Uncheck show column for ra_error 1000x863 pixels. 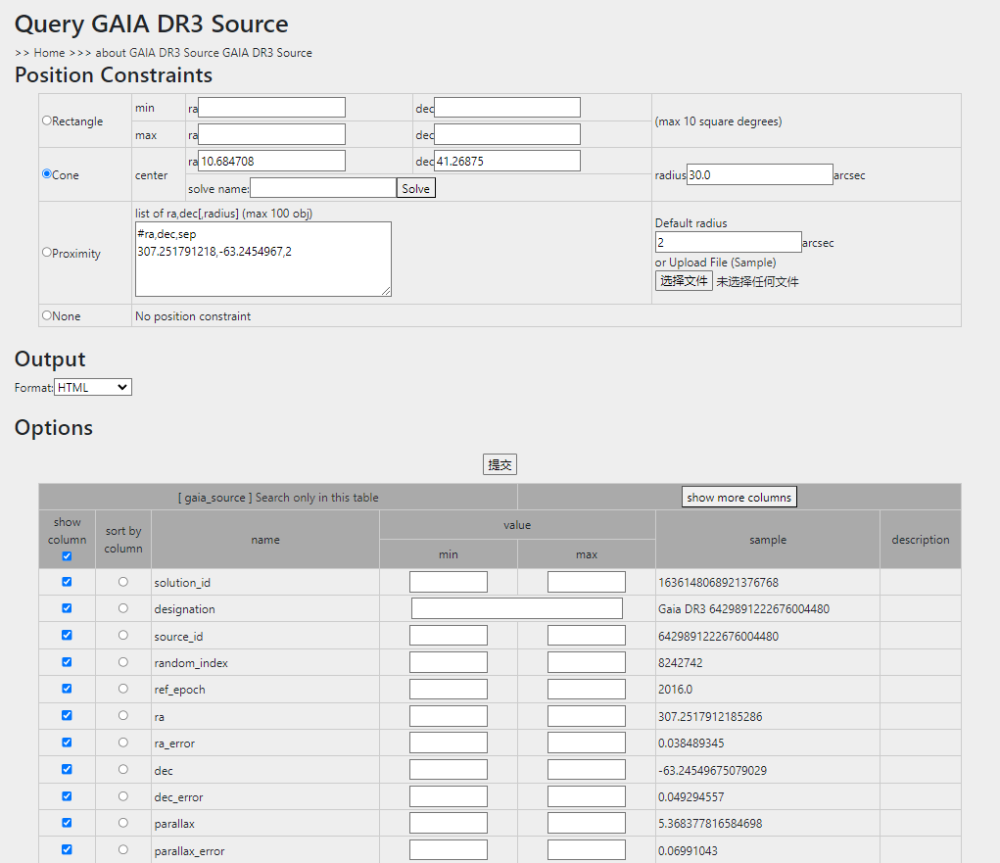coord(67,742)
